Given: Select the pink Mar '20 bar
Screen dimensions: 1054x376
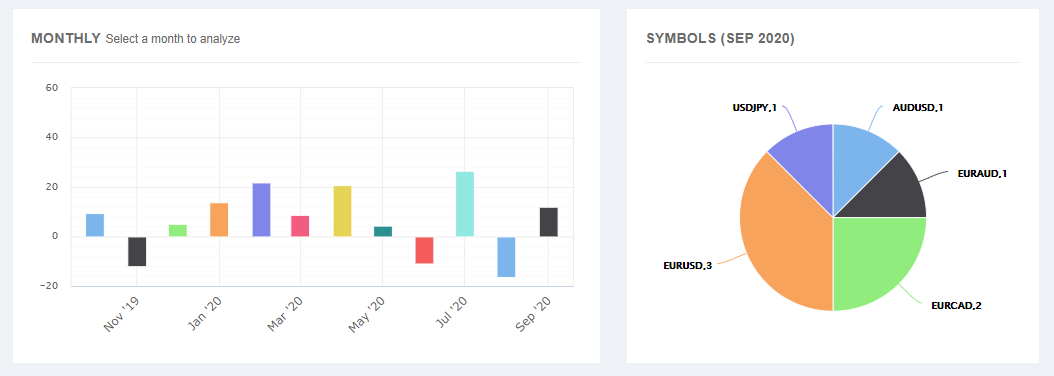Looking at the screenshot, I should pos(300,226).
